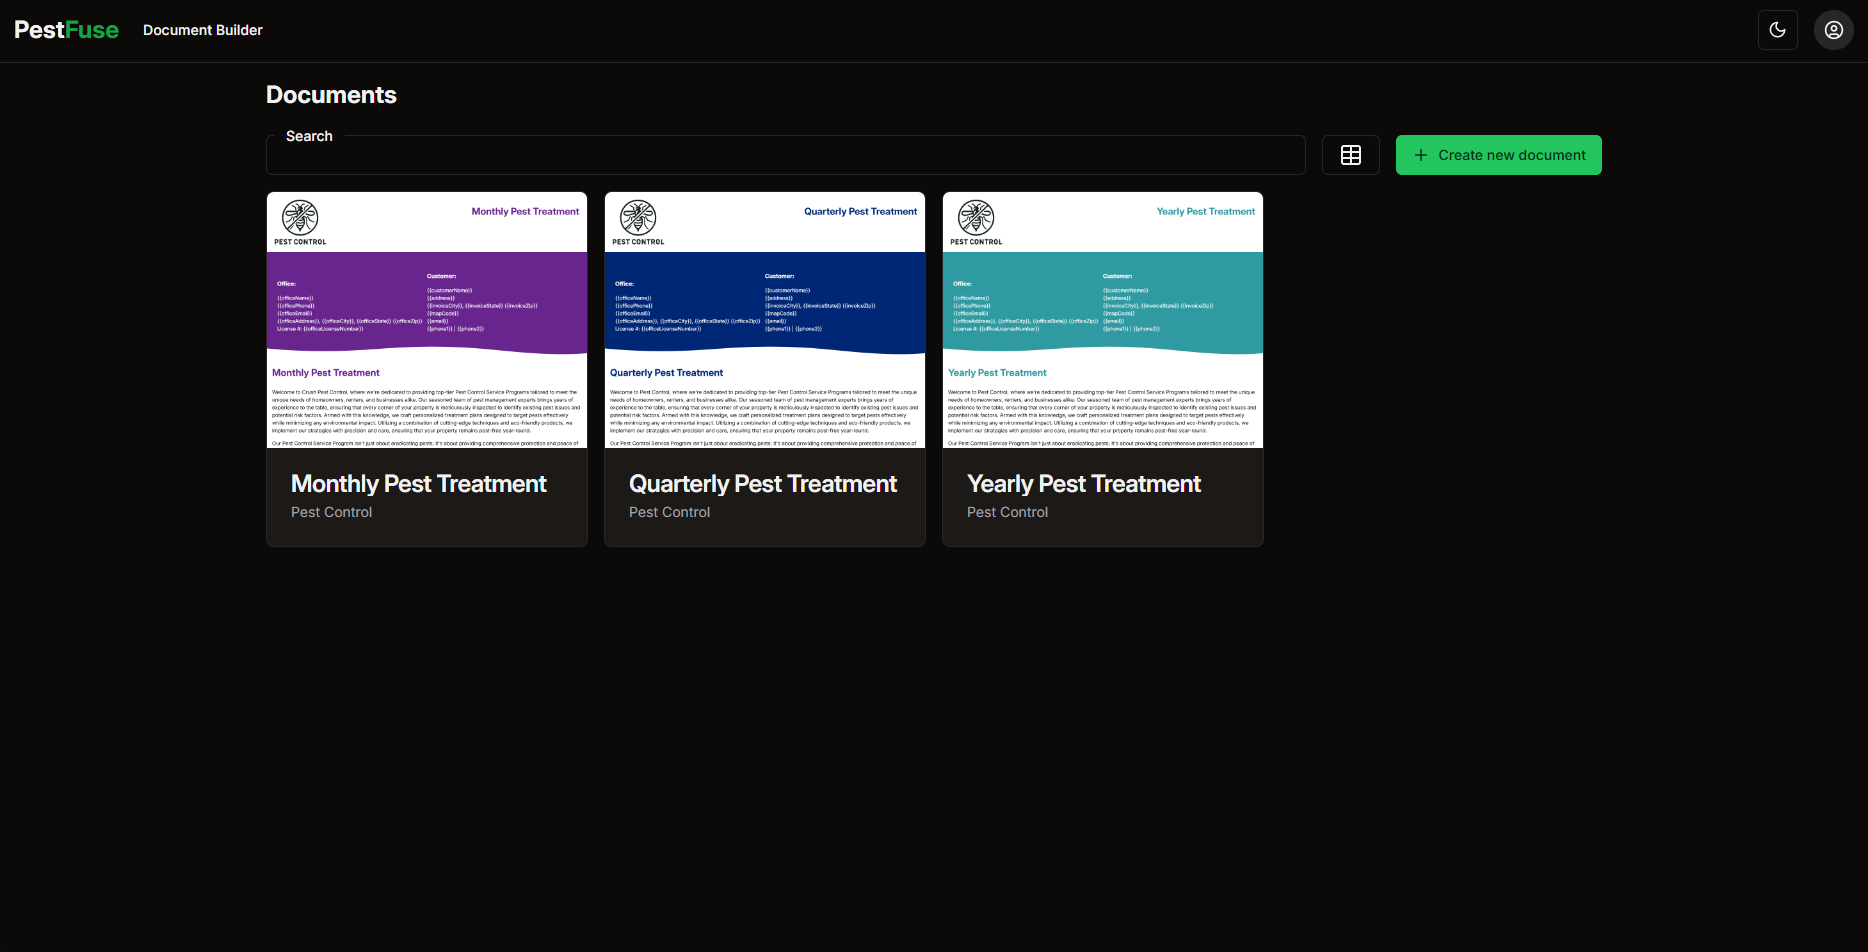Go to Document Builder nav item
Viewport: 1868px width, 952px height.
[202, 30]
